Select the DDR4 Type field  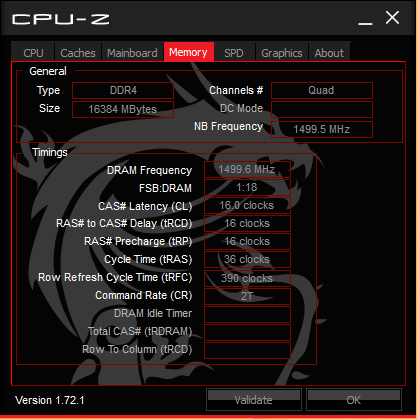click(x=123, y=90)
